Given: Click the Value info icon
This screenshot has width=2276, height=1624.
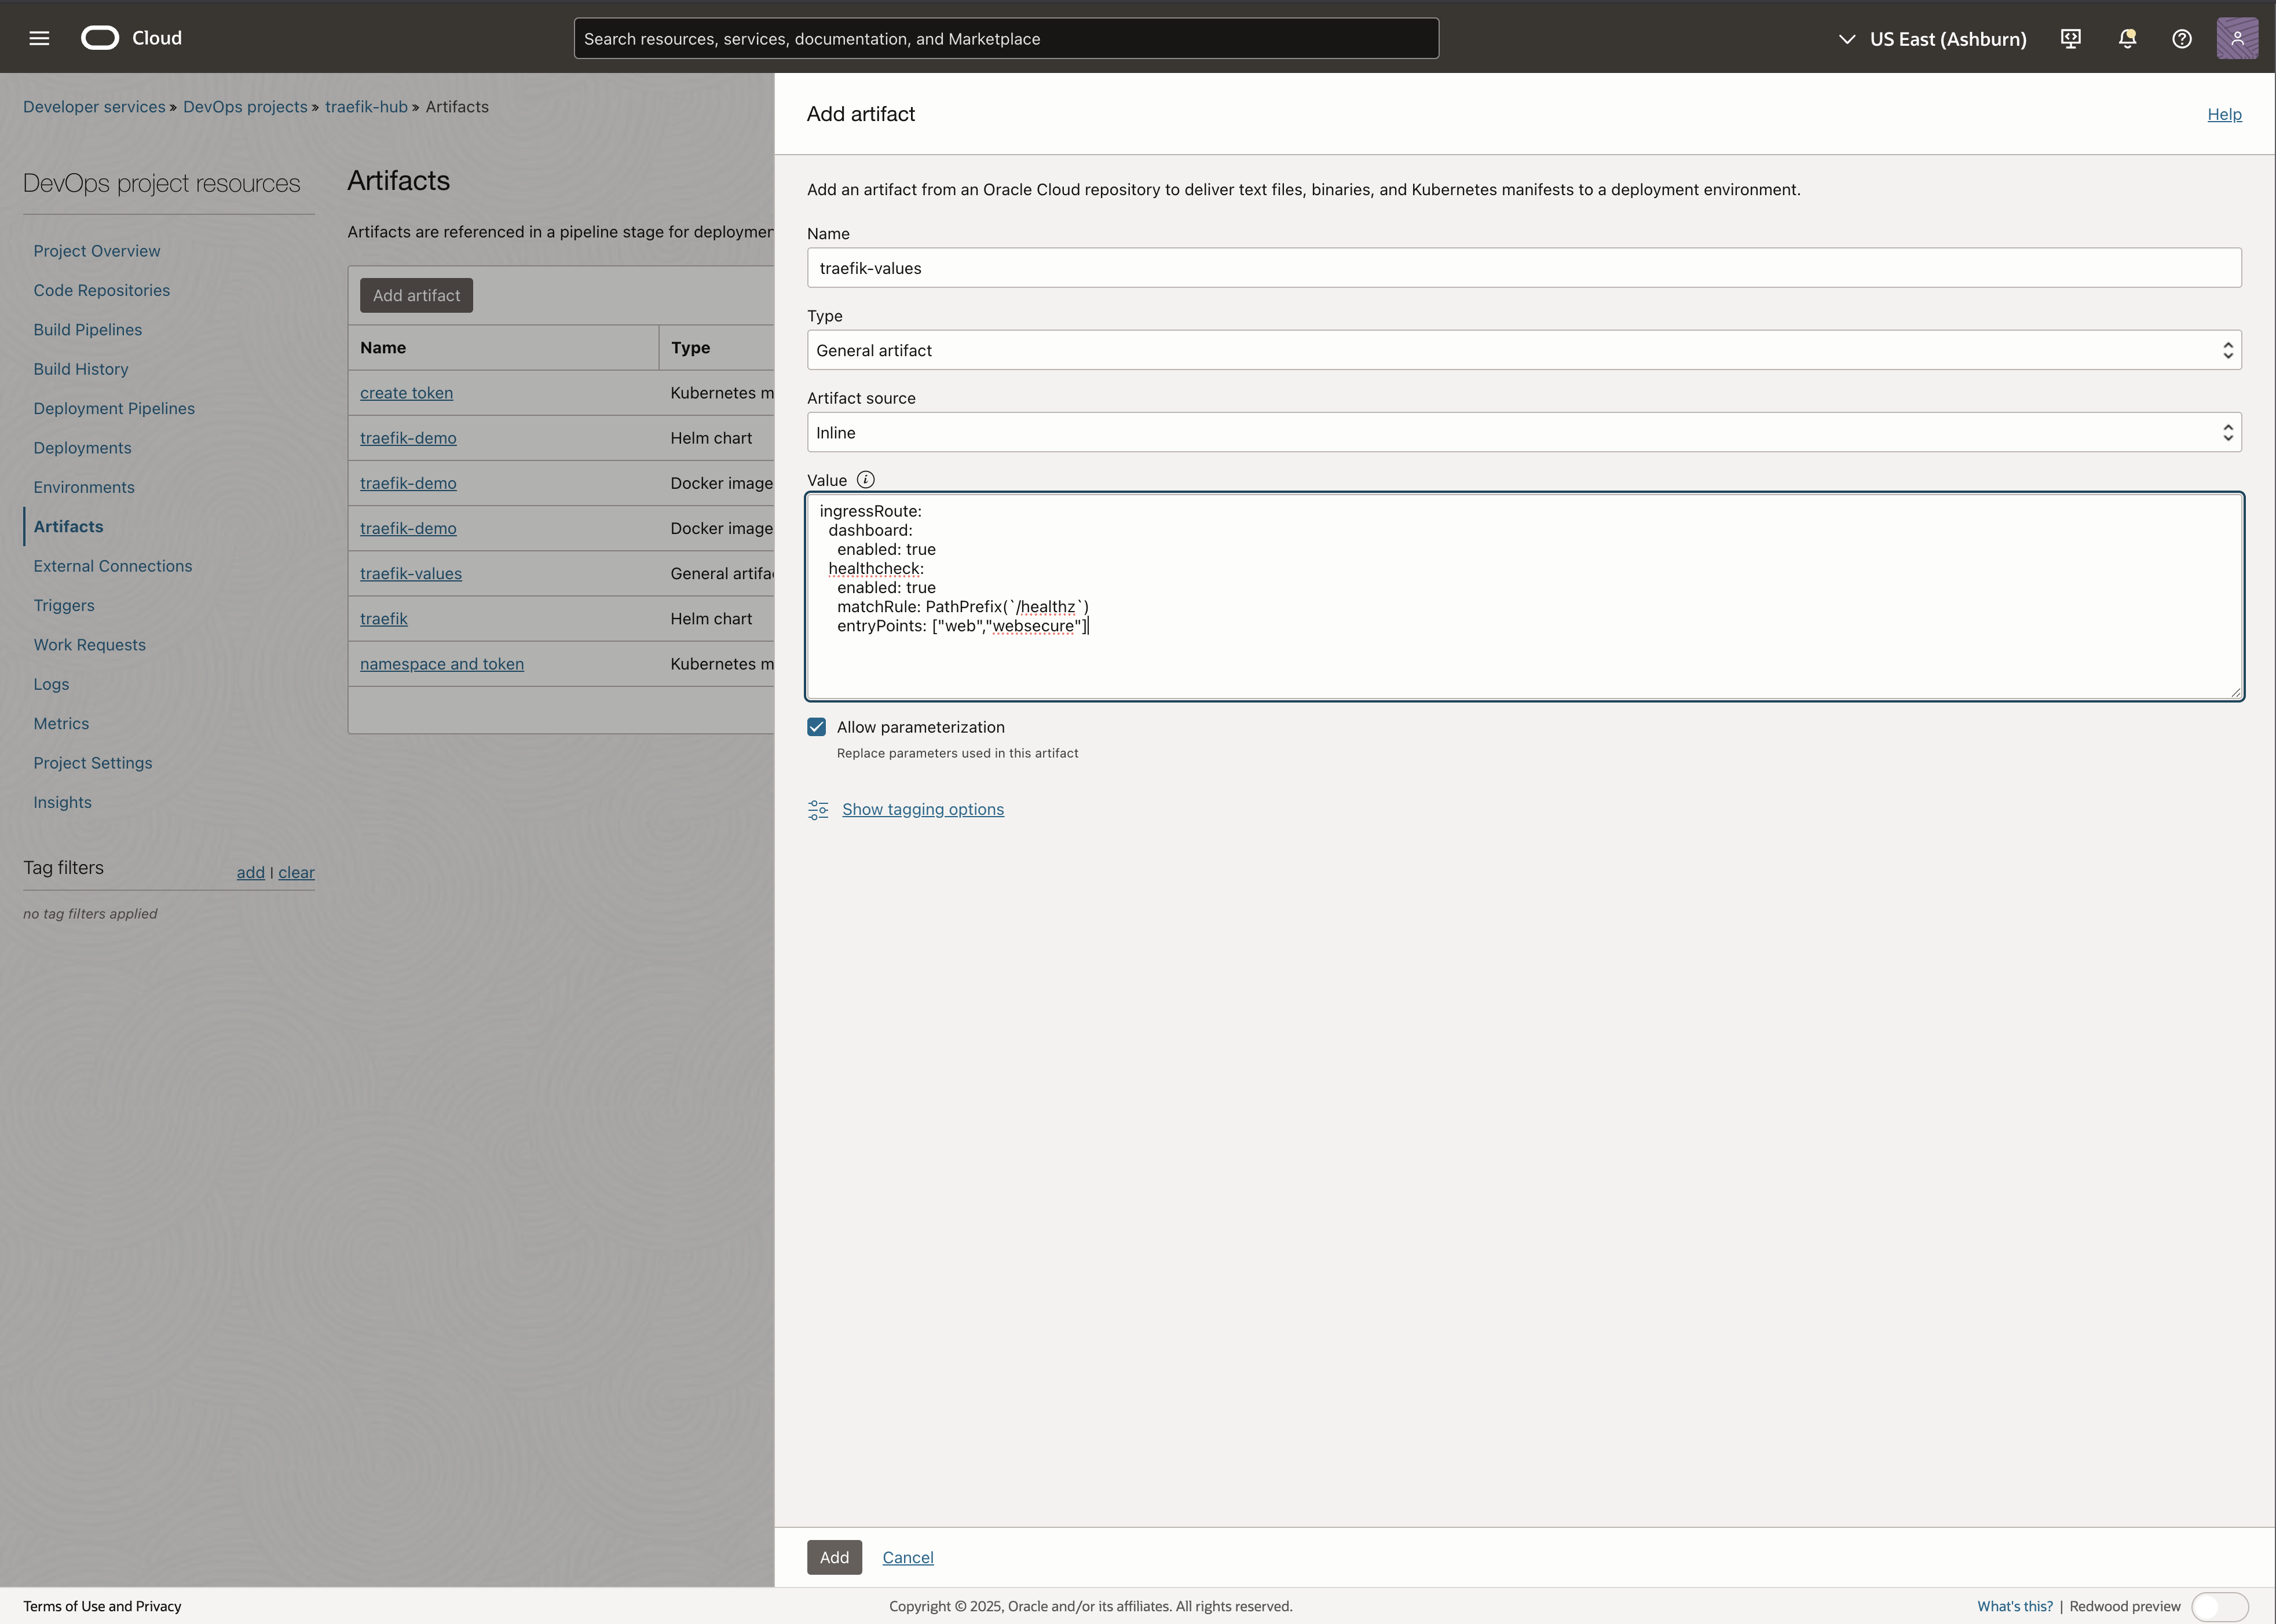Looking at the screenshot, I should click(866, 480).
